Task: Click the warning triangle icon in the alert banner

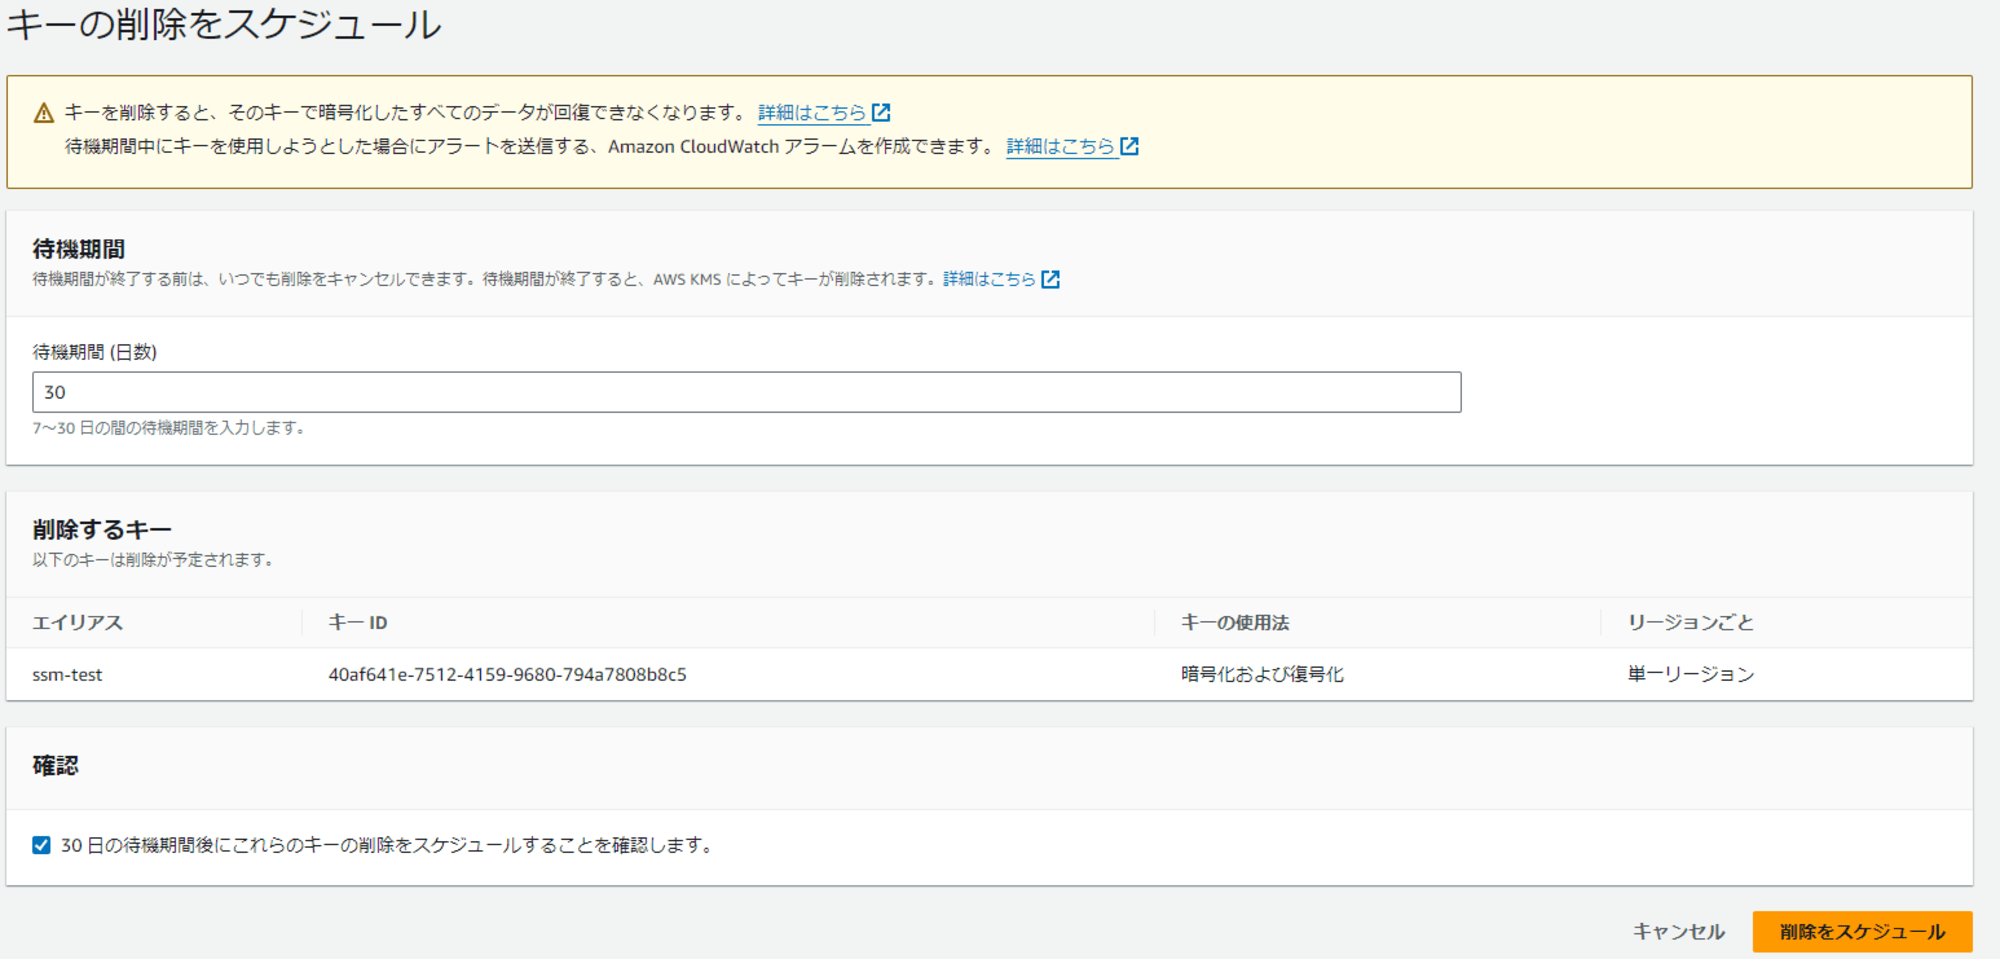Action: pyautogui.click(x=43, y=113)
